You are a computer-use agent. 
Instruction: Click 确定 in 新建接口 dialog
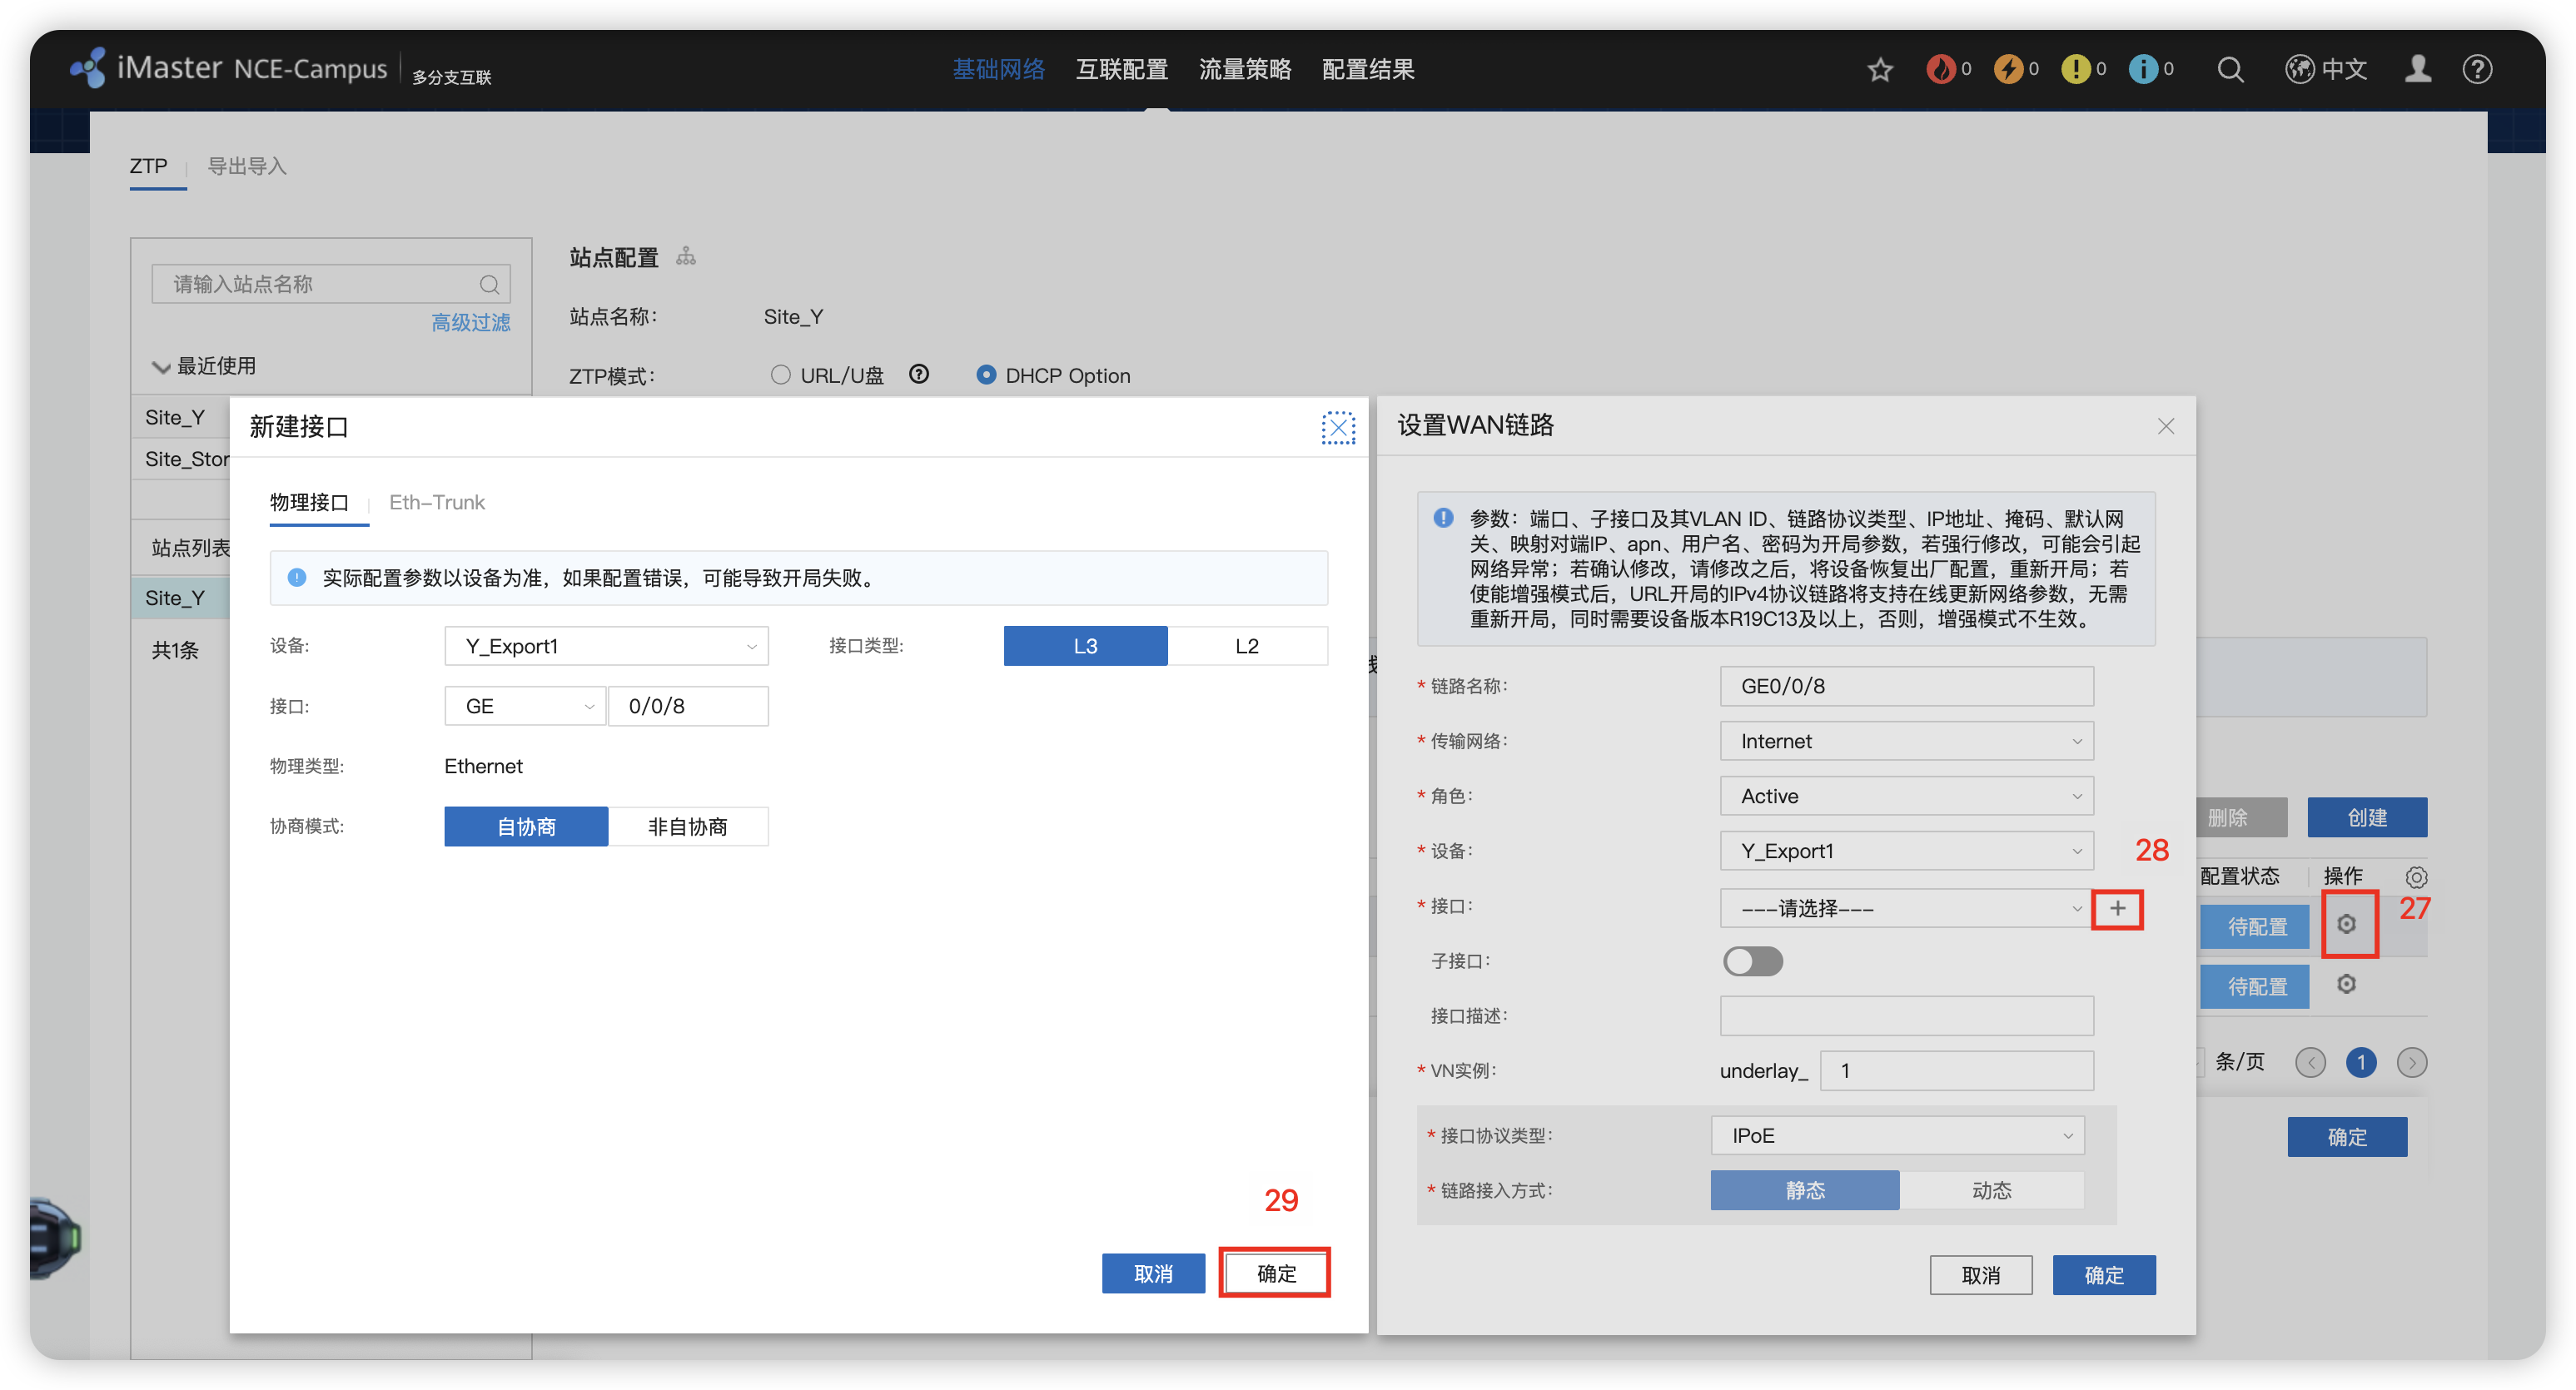tap(1275, 1273)
